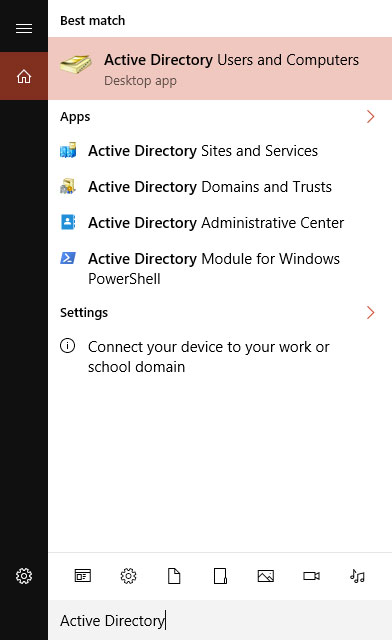Select the Home icon in sidebar
This screenshot has height=640, width=392.
coord(24,76)
